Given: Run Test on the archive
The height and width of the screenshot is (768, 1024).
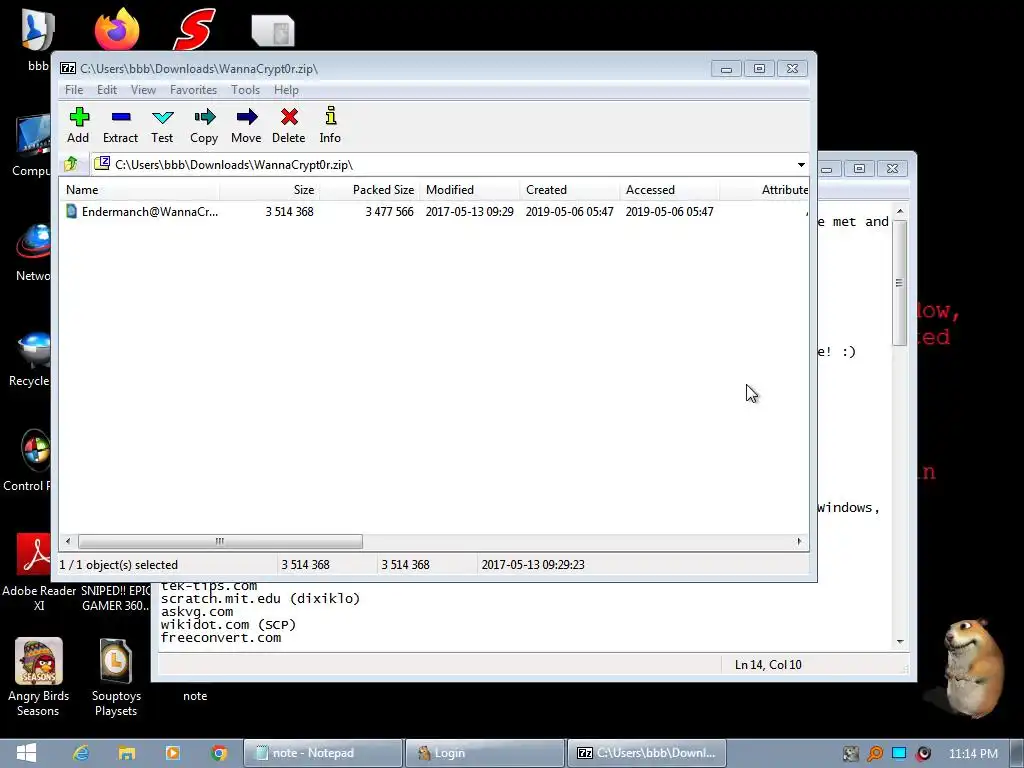Looking at the screenshot, I should pos(162,125).
